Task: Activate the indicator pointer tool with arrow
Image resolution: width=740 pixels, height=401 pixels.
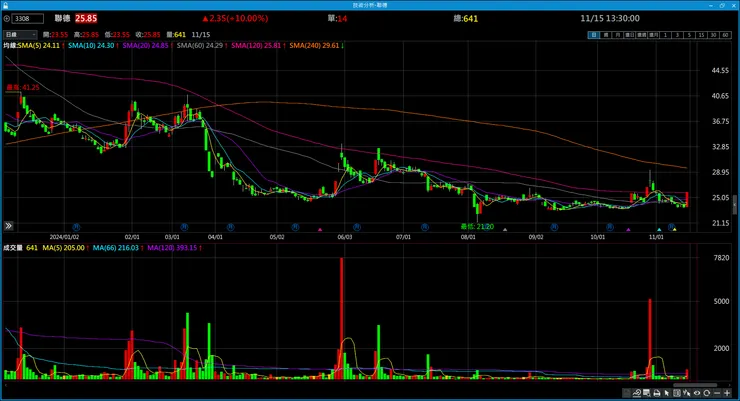Action: 687,393
